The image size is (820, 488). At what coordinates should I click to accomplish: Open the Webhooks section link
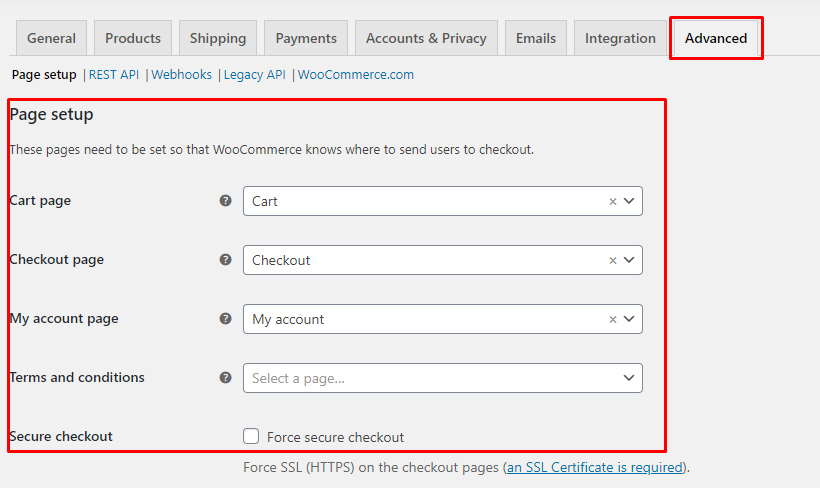click(x=181, y=75)
